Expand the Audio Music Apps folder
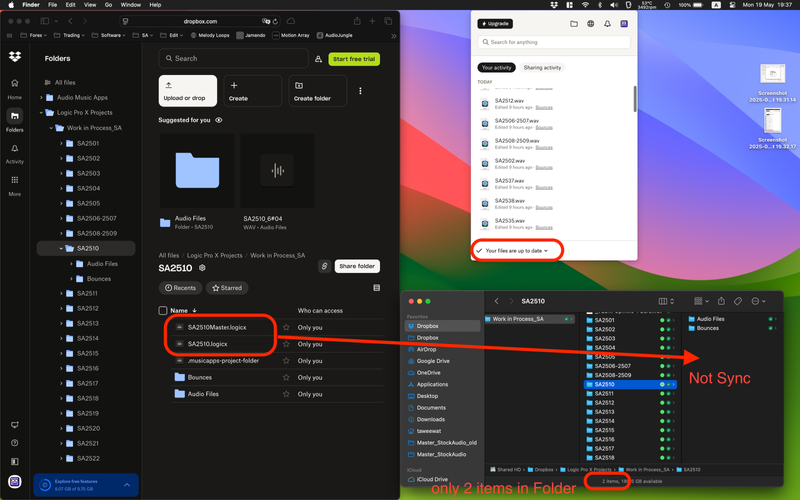This screenshot has width=800, height=500. 41,98
